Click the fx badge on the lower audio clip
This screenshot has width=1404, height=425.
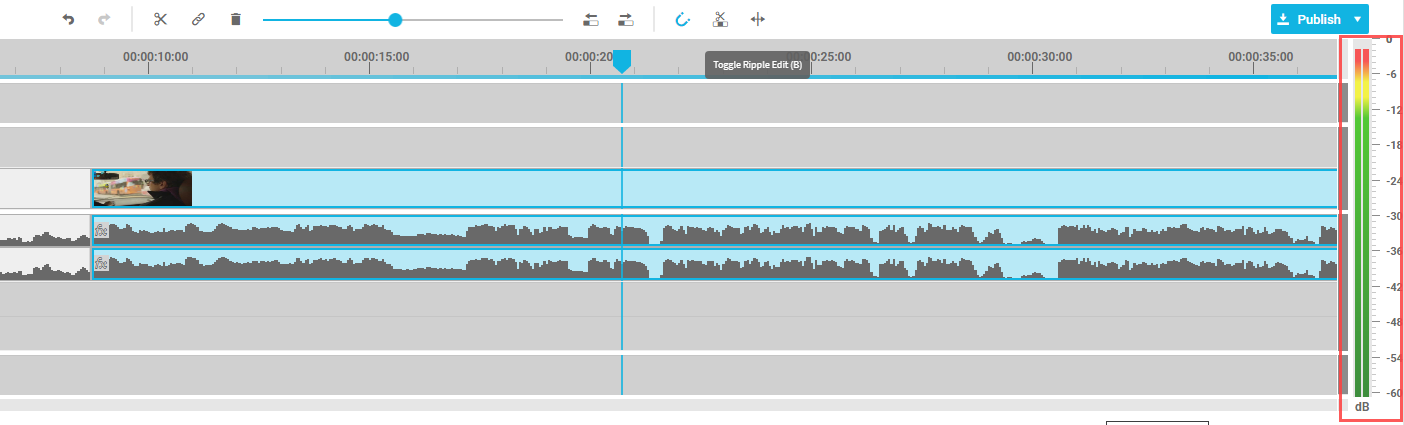101,264
